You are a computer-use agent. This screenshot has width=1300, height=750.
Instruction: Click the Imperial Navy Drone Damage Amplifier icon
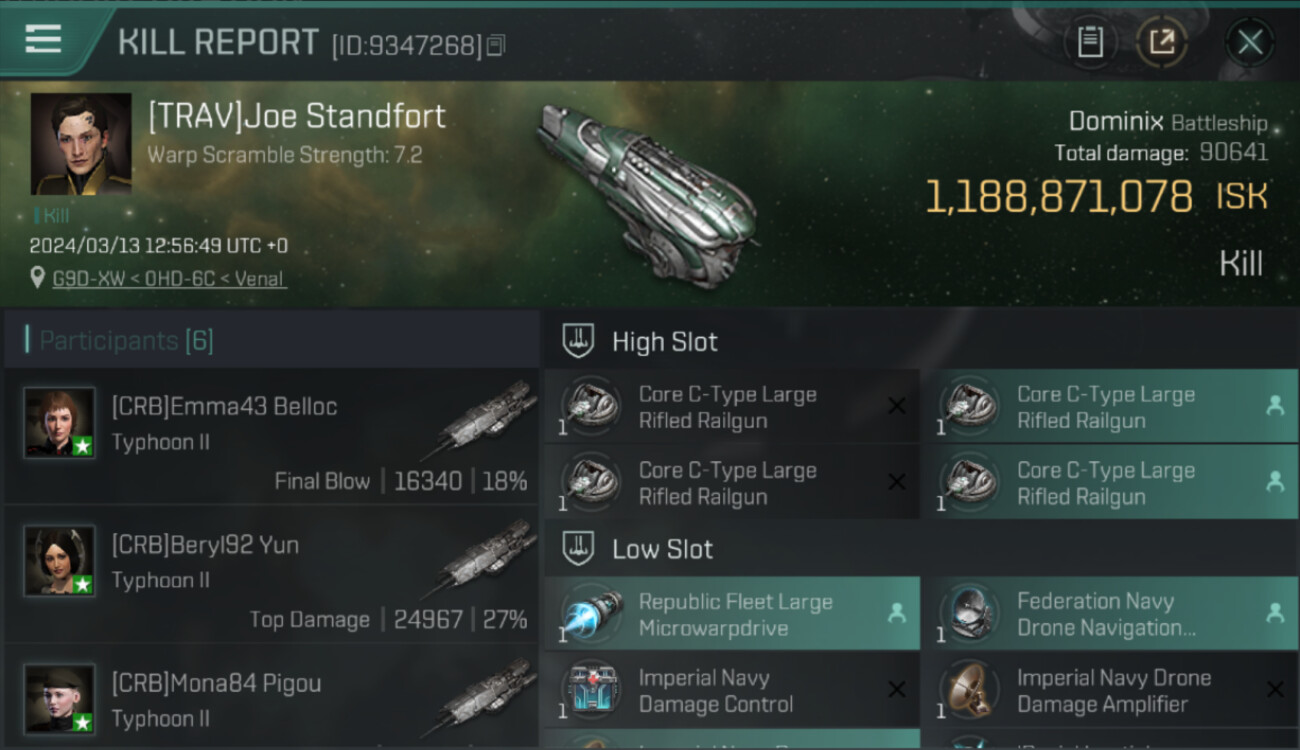[969, 691]
